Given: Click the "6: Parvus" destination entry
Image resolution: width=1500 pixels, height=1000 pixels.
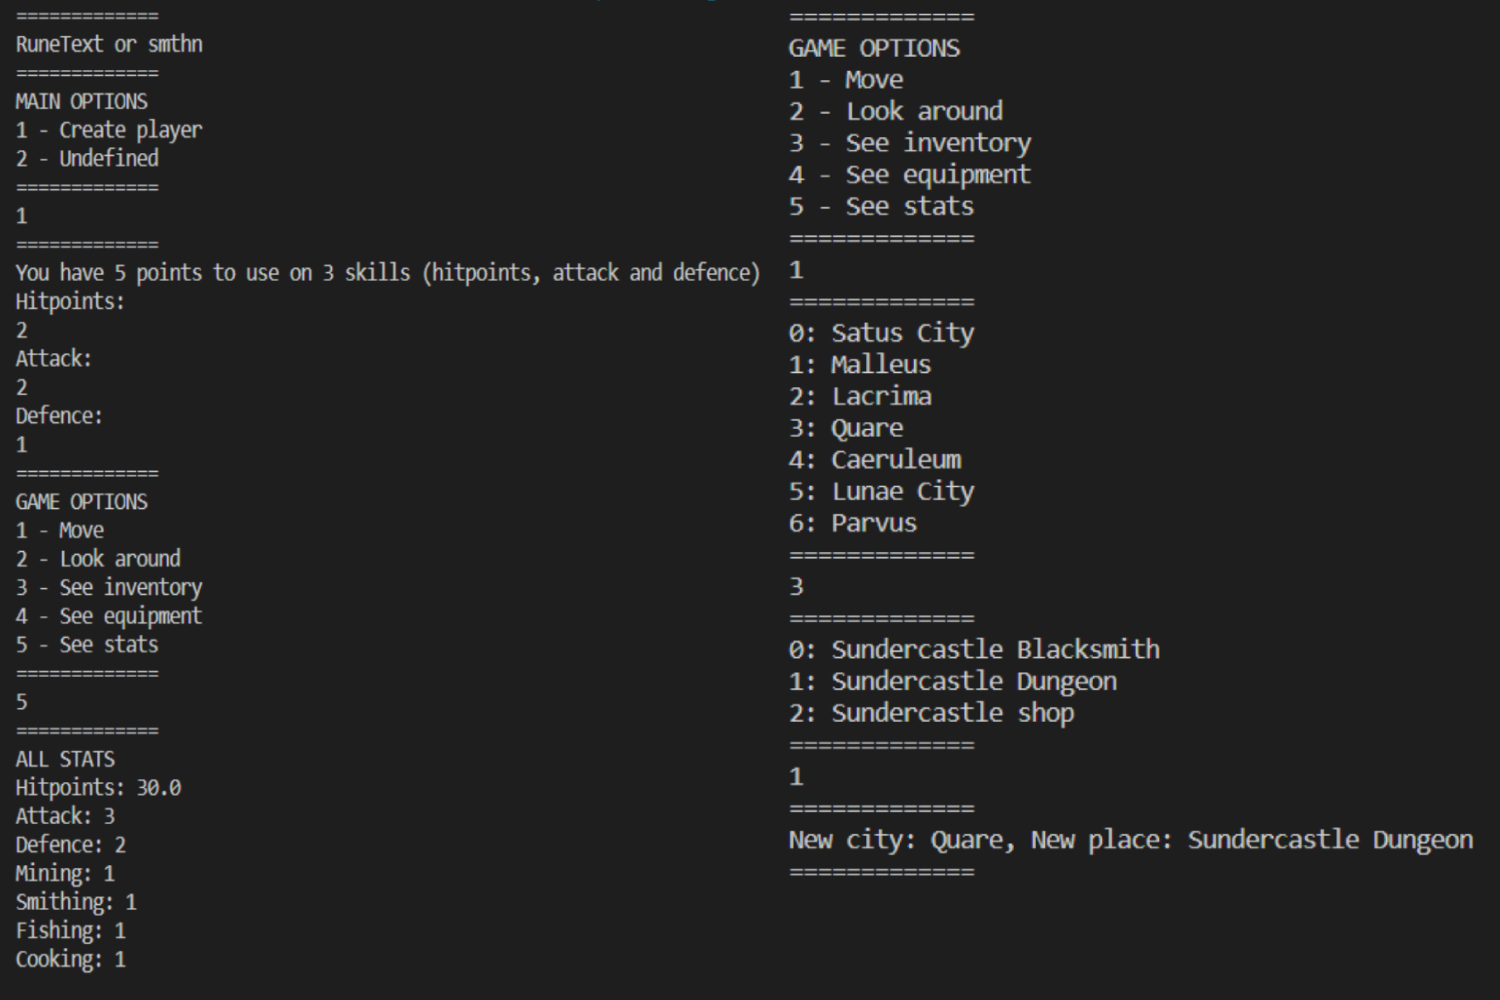Looking at the screenshot, I should click(853, 523).
